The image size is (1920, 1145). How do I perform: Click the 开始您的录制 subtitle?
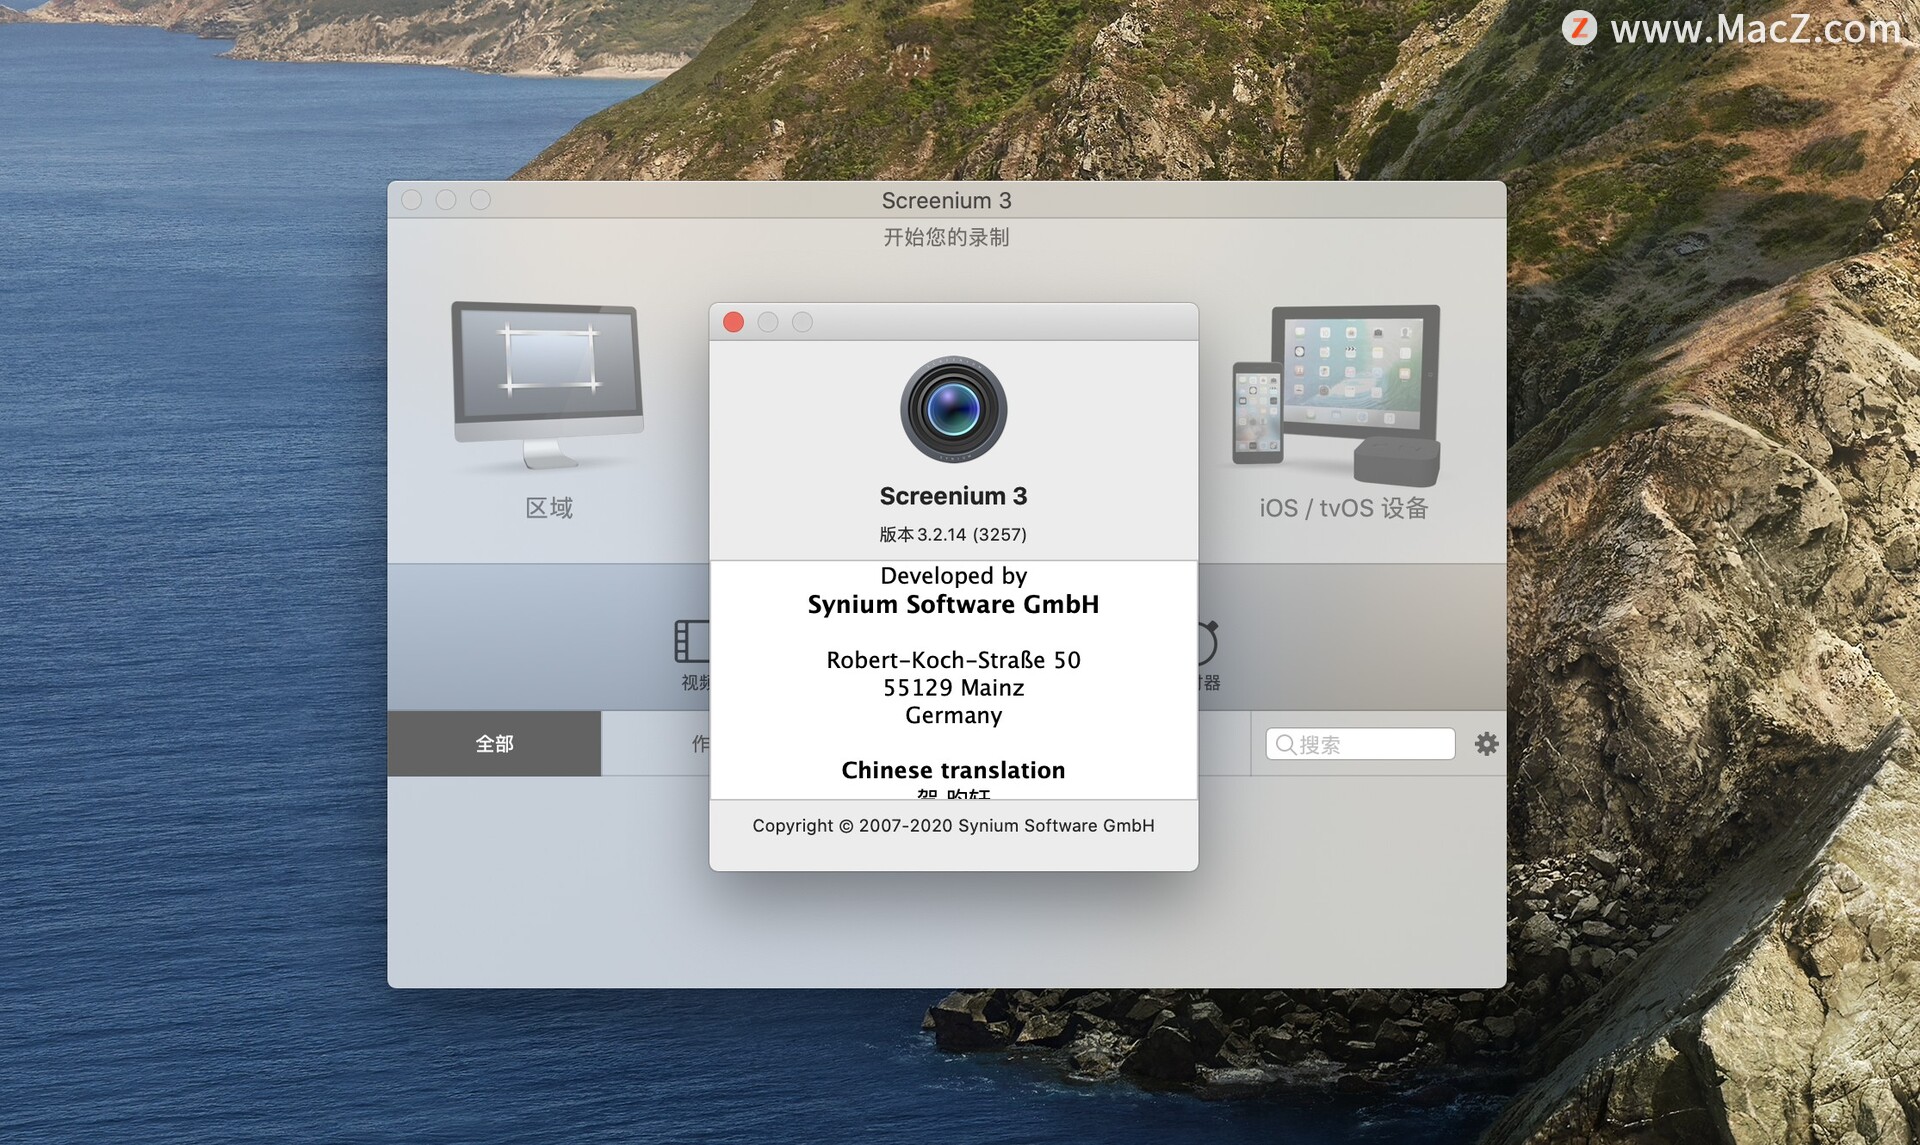(x=946, y=238)
